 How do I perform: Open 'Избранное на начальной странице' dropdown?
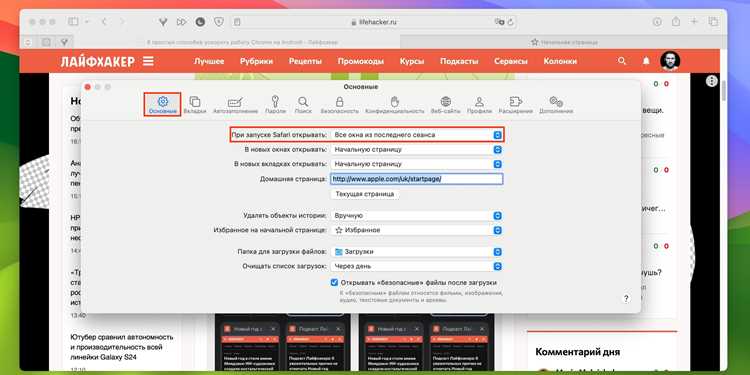417,230
